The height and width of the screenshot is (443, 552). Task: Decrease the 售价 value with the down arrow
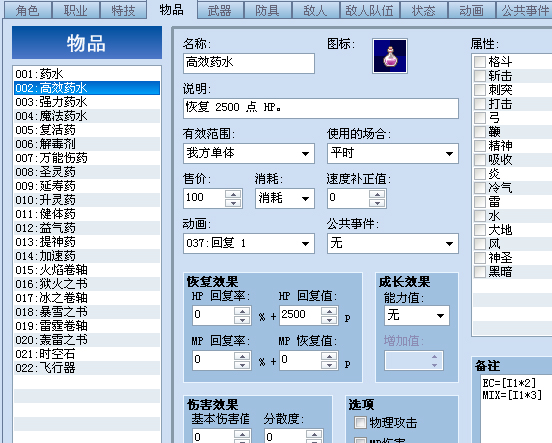[x=233, y=203]
